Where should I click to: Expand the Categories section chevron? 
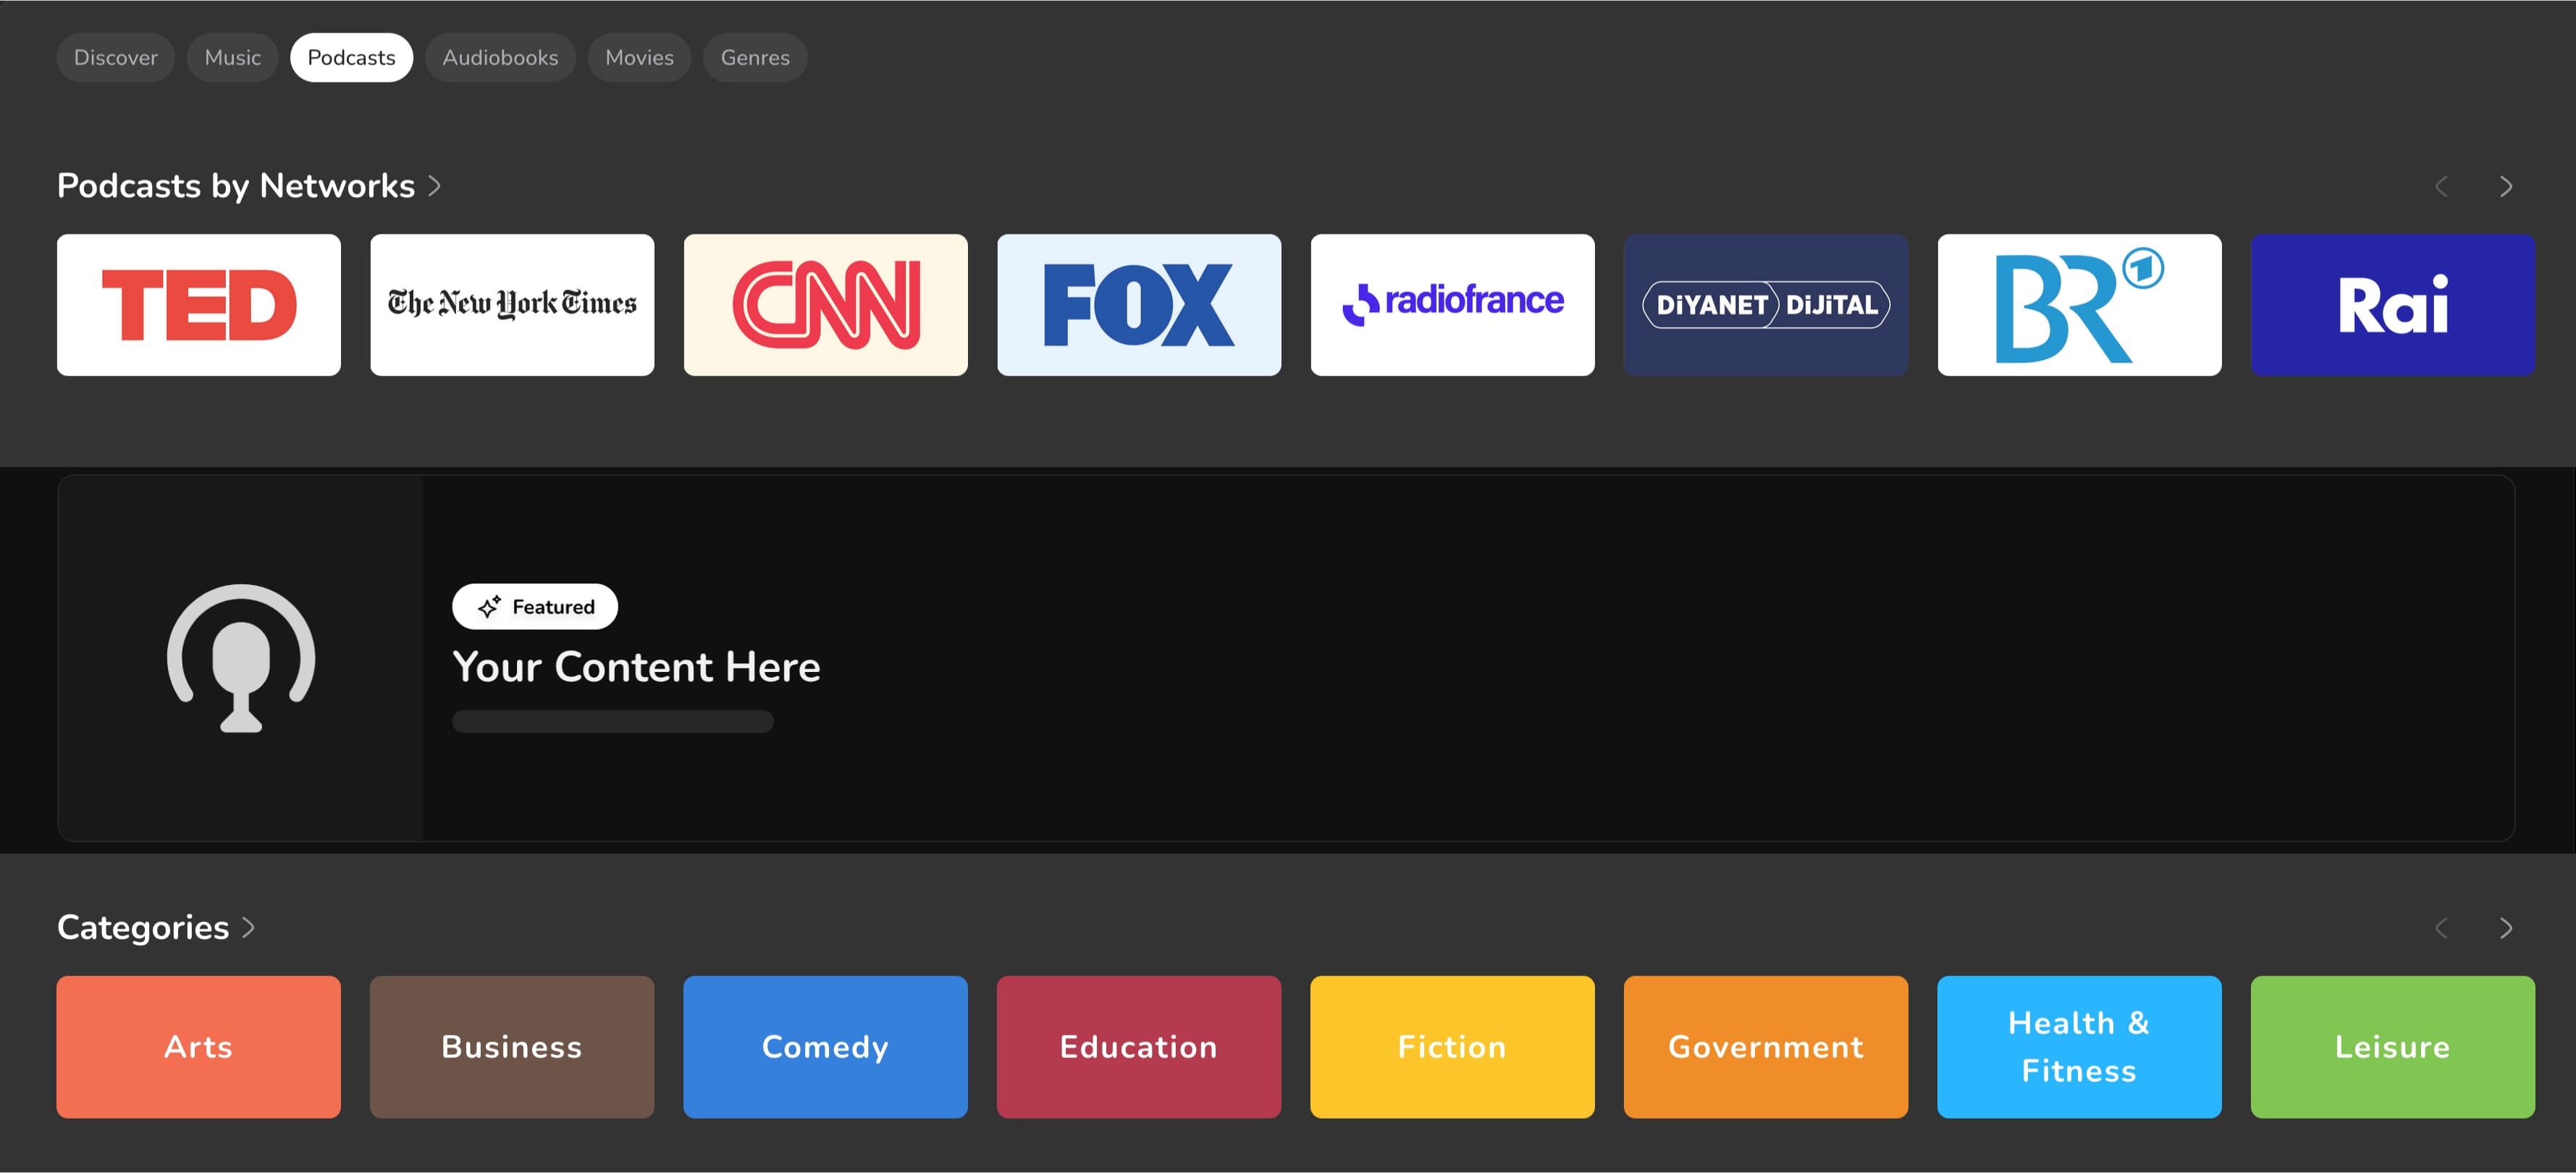(249, 928)
